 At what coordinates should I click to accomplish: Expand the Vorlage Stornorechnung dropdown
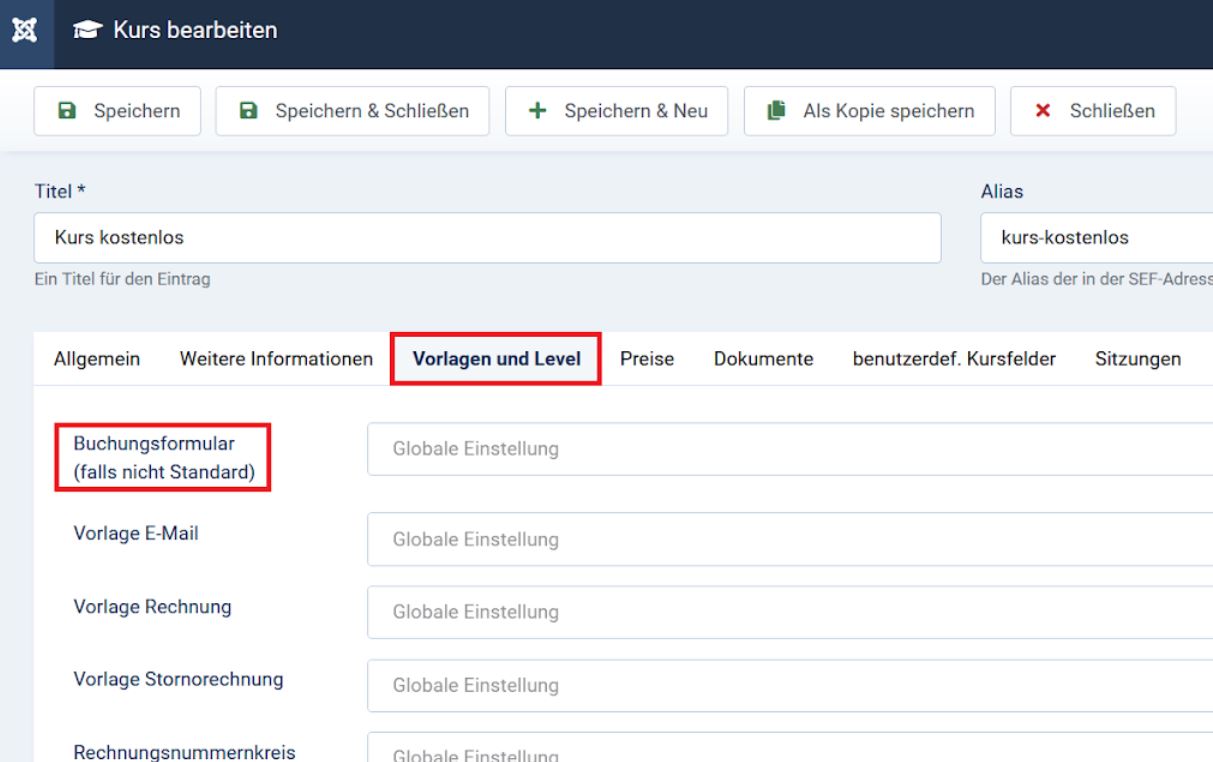790,686
